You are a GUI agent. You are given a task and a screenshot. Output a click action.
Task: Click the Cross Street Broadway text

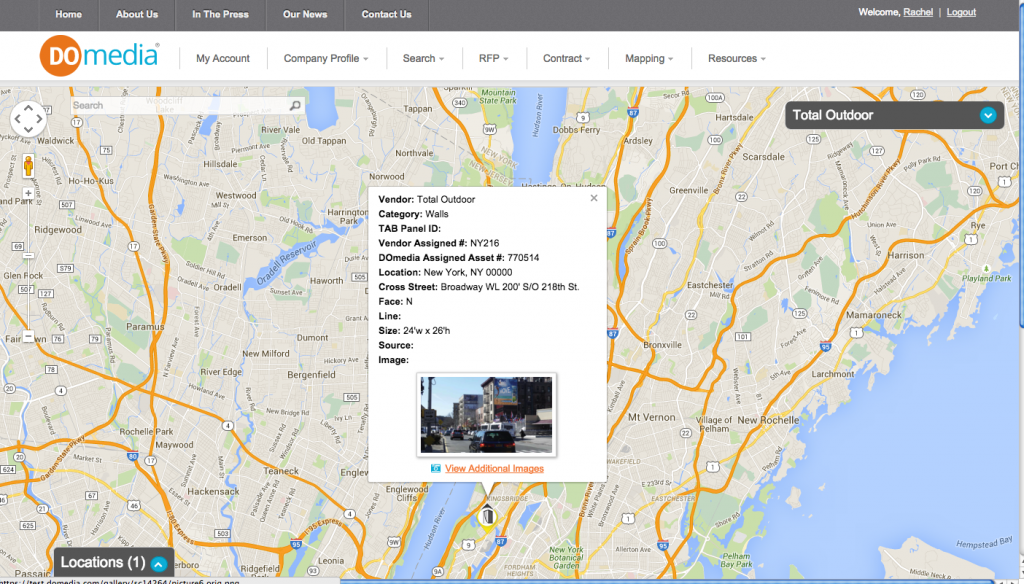(509, 287)
